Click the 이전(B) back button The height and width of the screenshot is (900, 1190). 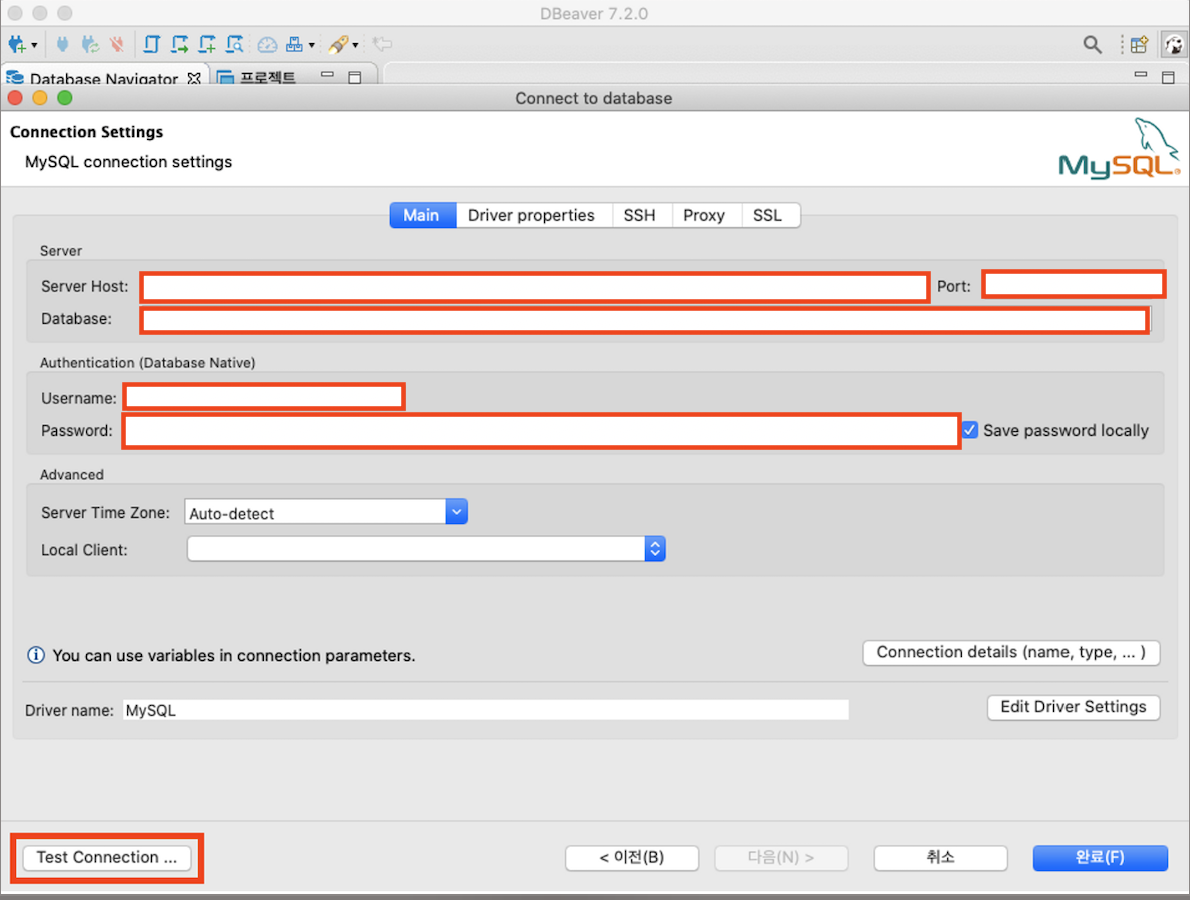[x=632, y=858]
